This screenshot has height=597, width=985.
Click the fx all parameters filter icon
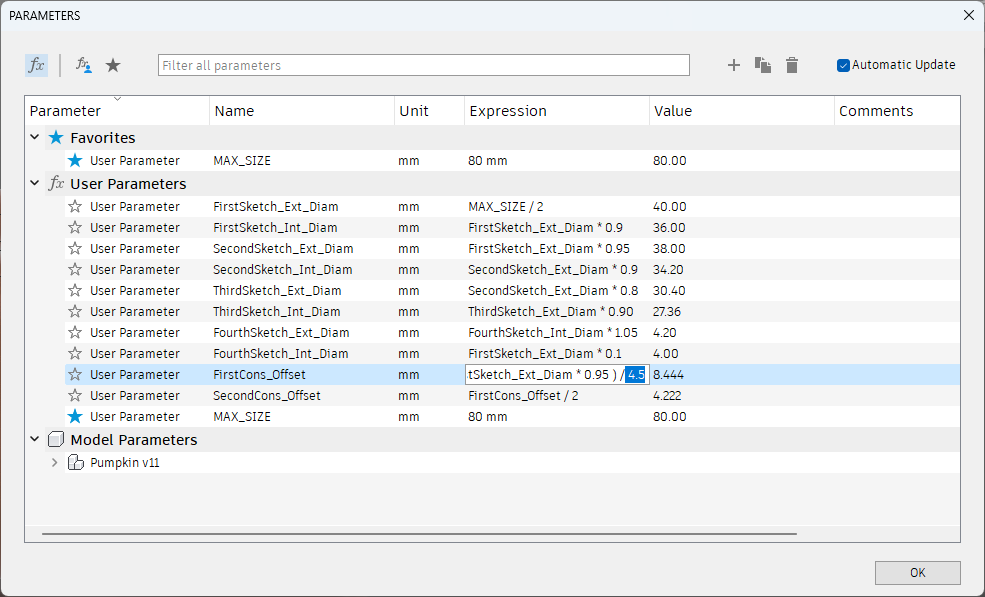coord(36,65)
